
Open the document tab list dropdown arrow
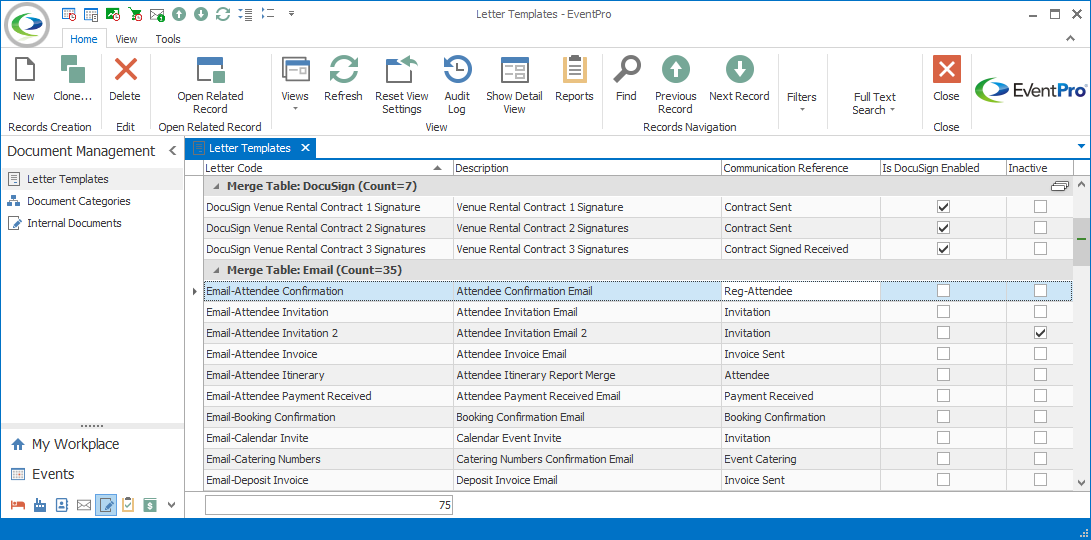(x=1081, y=146)
